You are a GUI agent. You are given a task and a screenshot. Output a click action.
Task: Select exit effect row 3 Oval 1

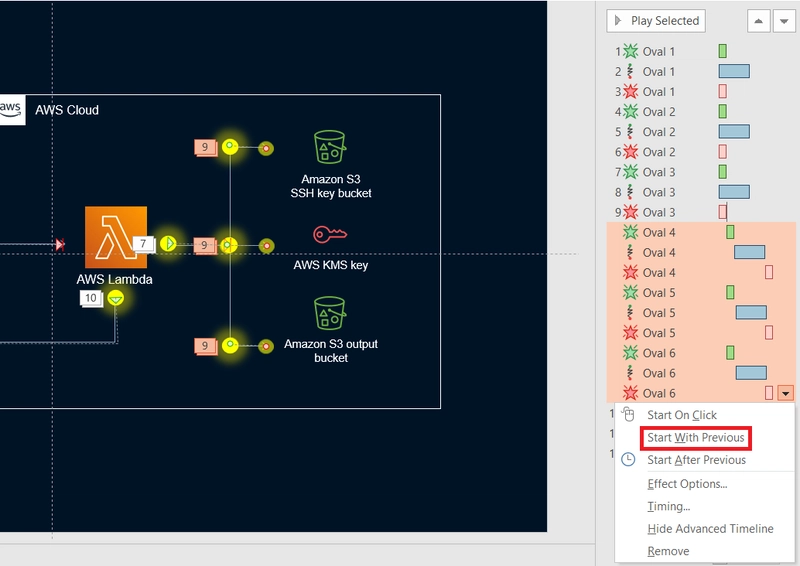[703, 92]
